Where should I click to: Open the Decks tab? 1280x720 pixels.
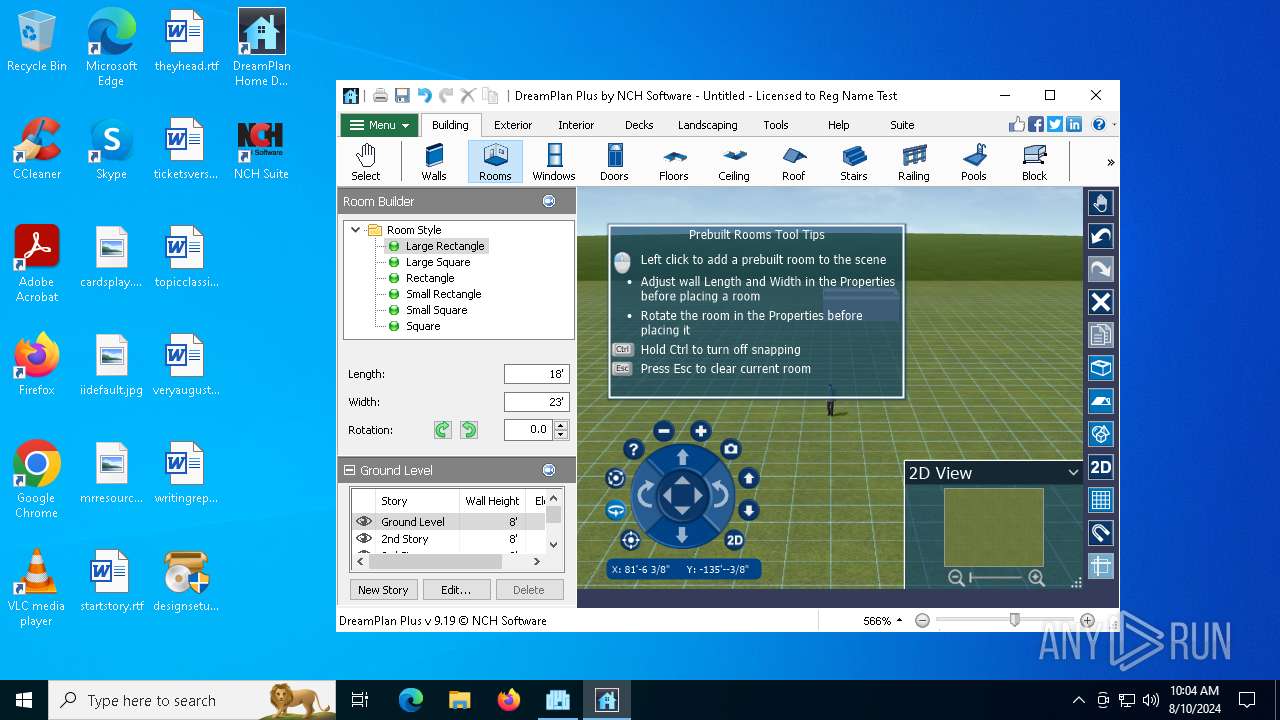pyautogui.click(x=639, y=125)
